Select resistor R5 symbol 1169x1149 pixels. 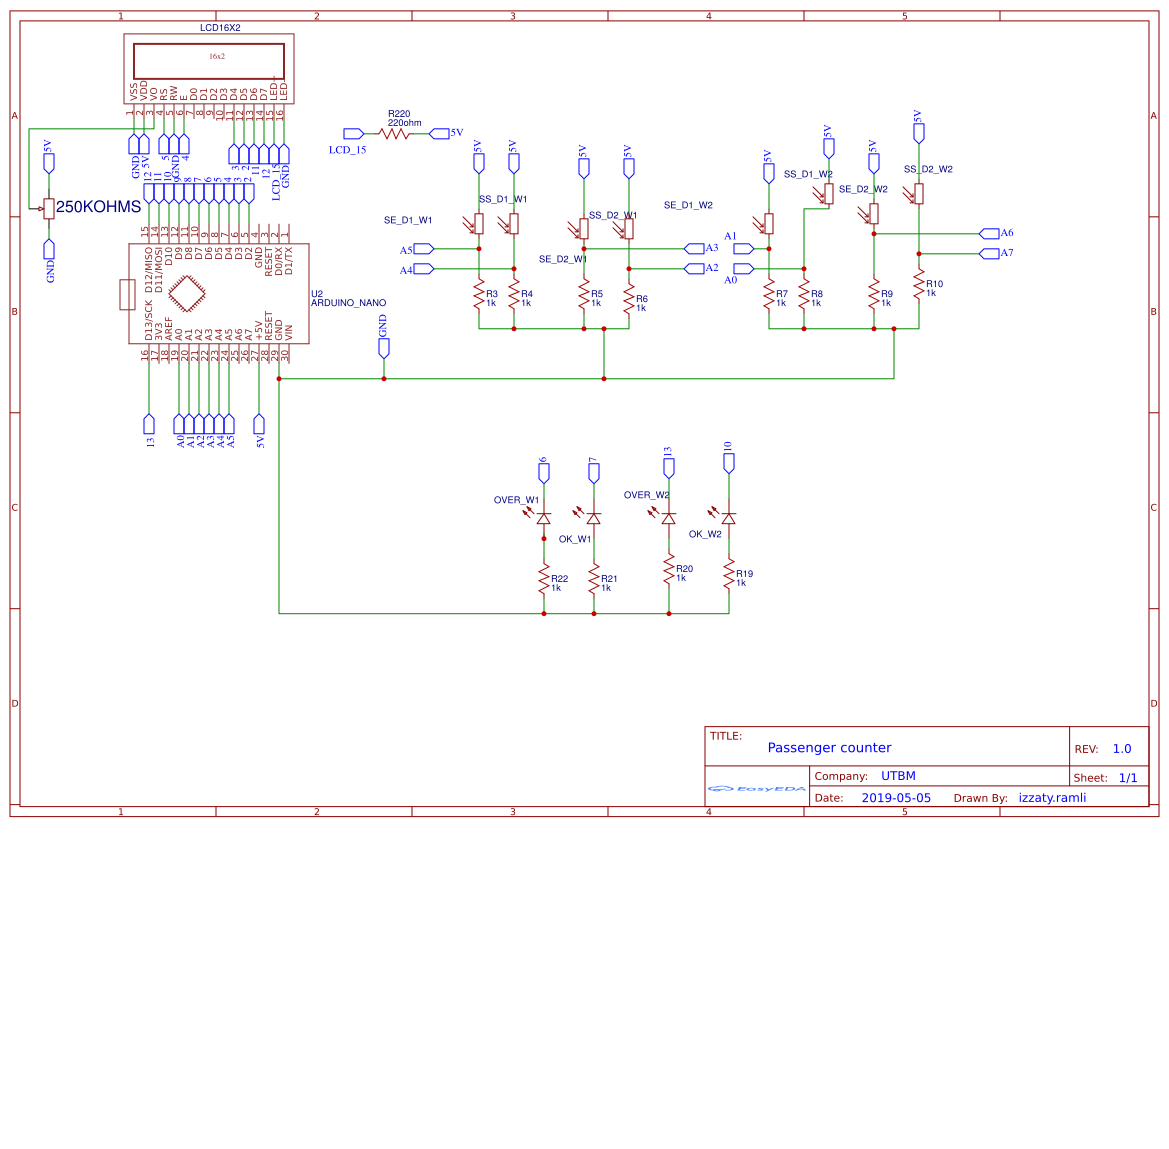(x=584, y=296)
